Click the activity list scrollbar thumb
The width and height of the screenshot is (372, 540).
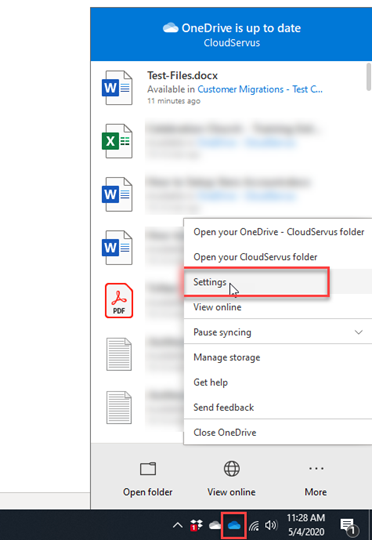pos(369,76)
